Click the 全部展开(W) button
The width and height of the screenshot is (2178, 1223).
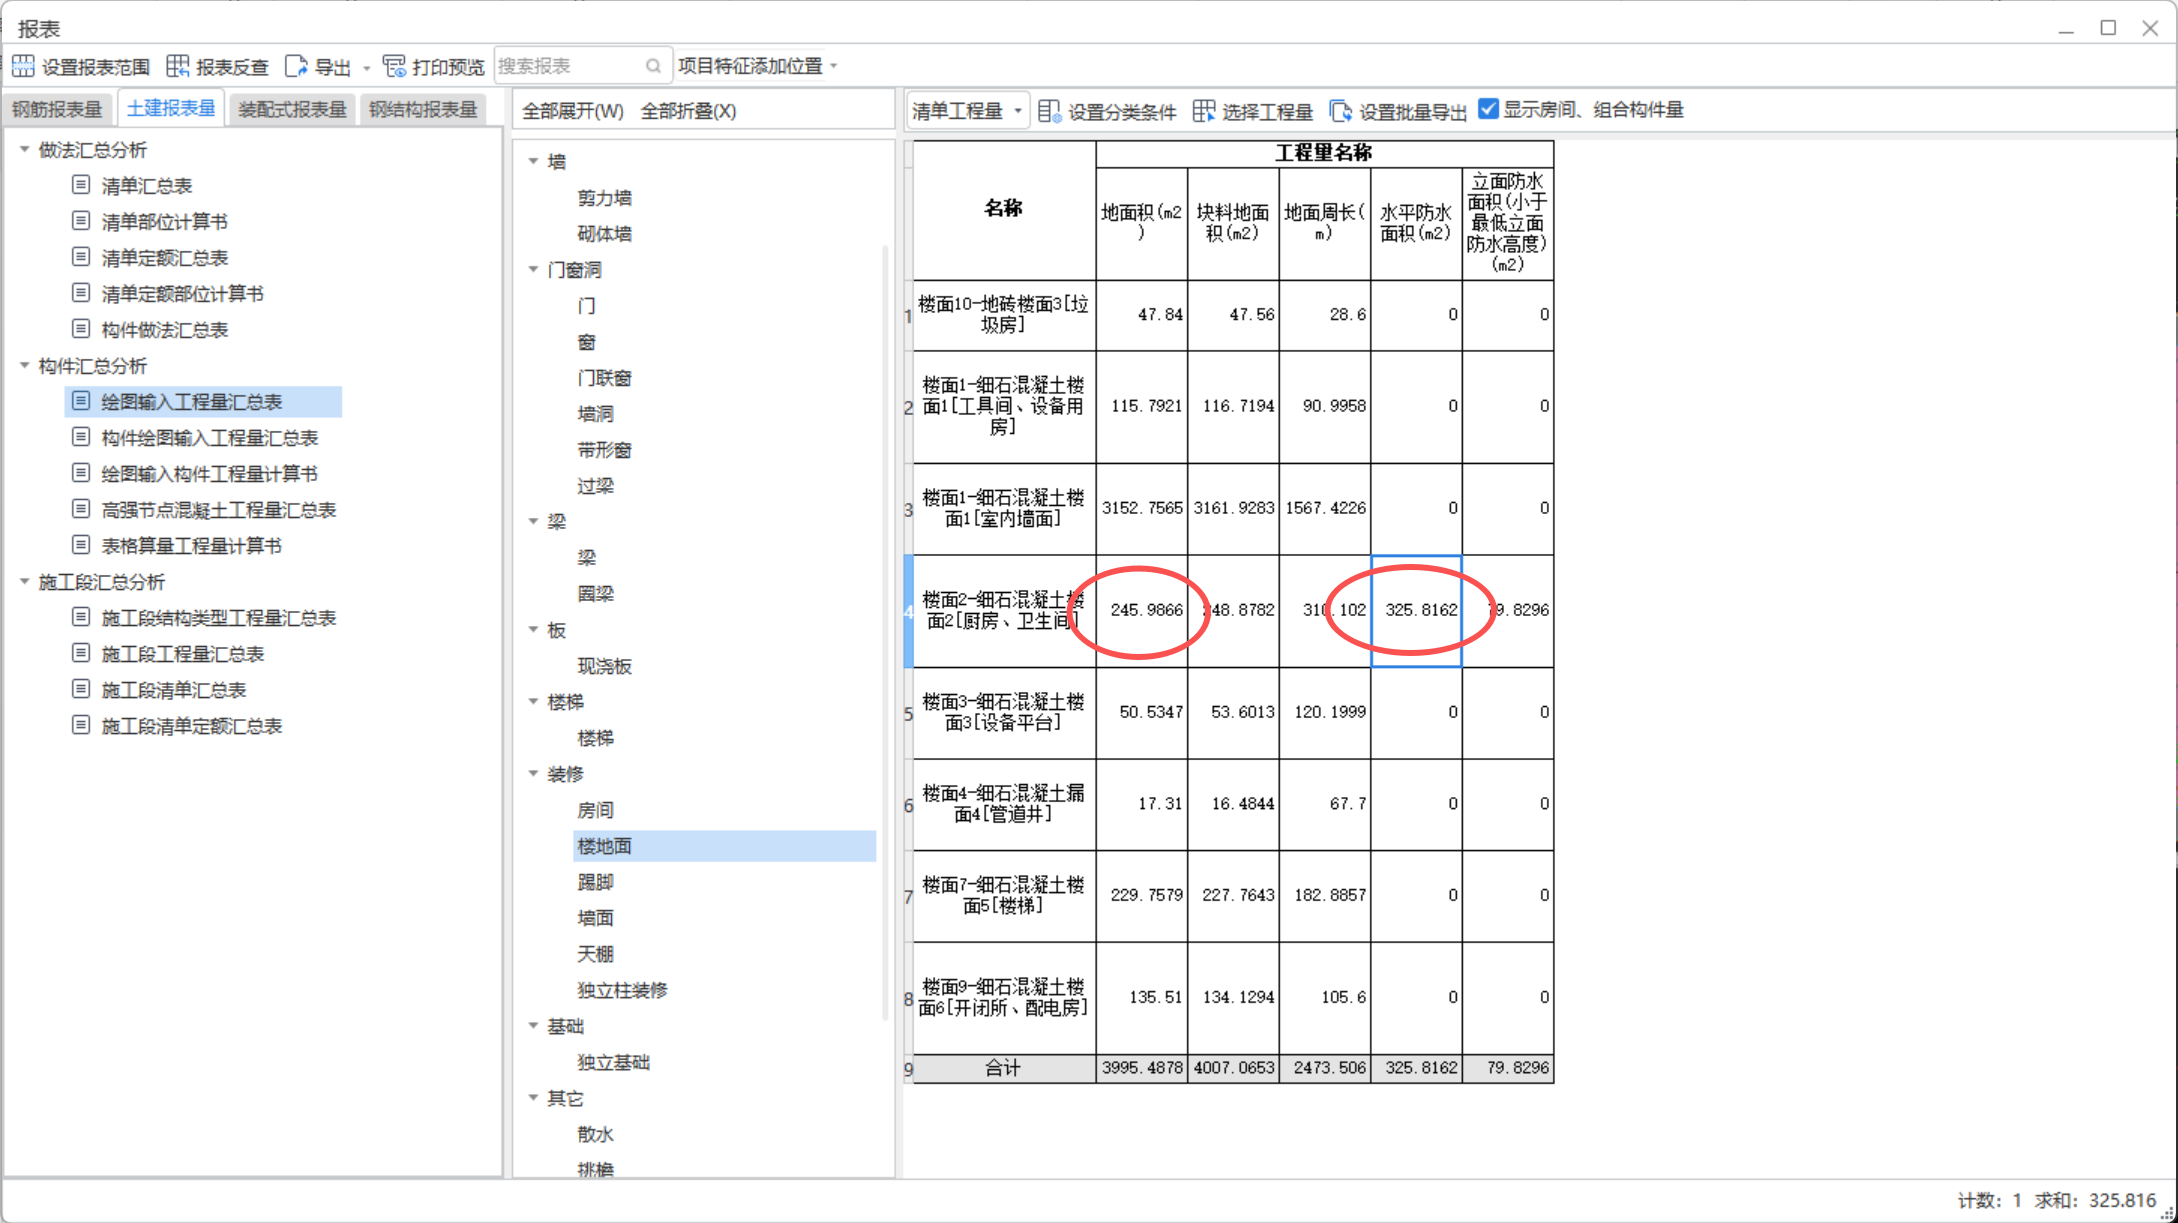(x=571, y=111)
